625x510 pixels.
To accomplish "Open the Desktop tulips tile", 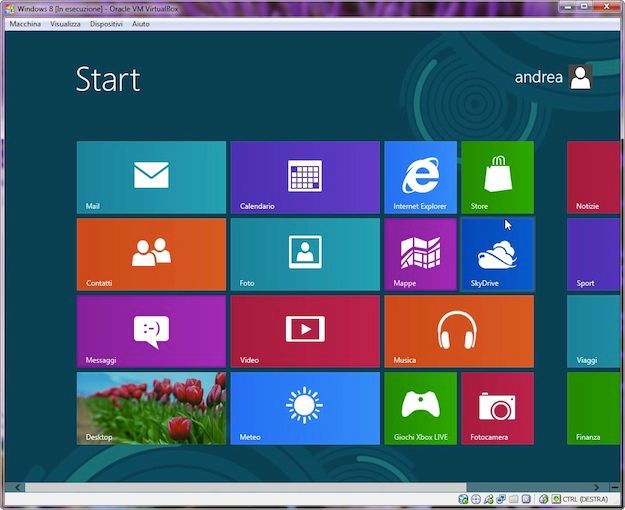I will click(x=151, y=408).
